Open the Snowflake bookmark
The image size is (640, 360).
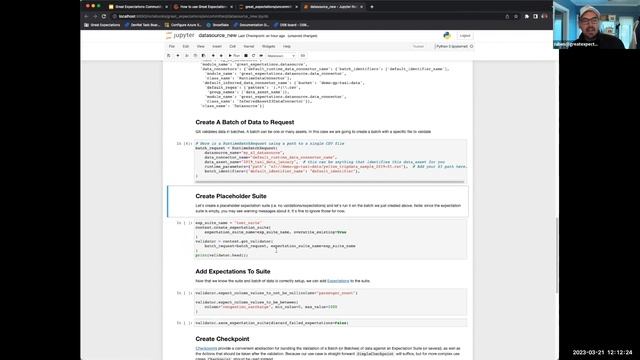click(217, 25)
